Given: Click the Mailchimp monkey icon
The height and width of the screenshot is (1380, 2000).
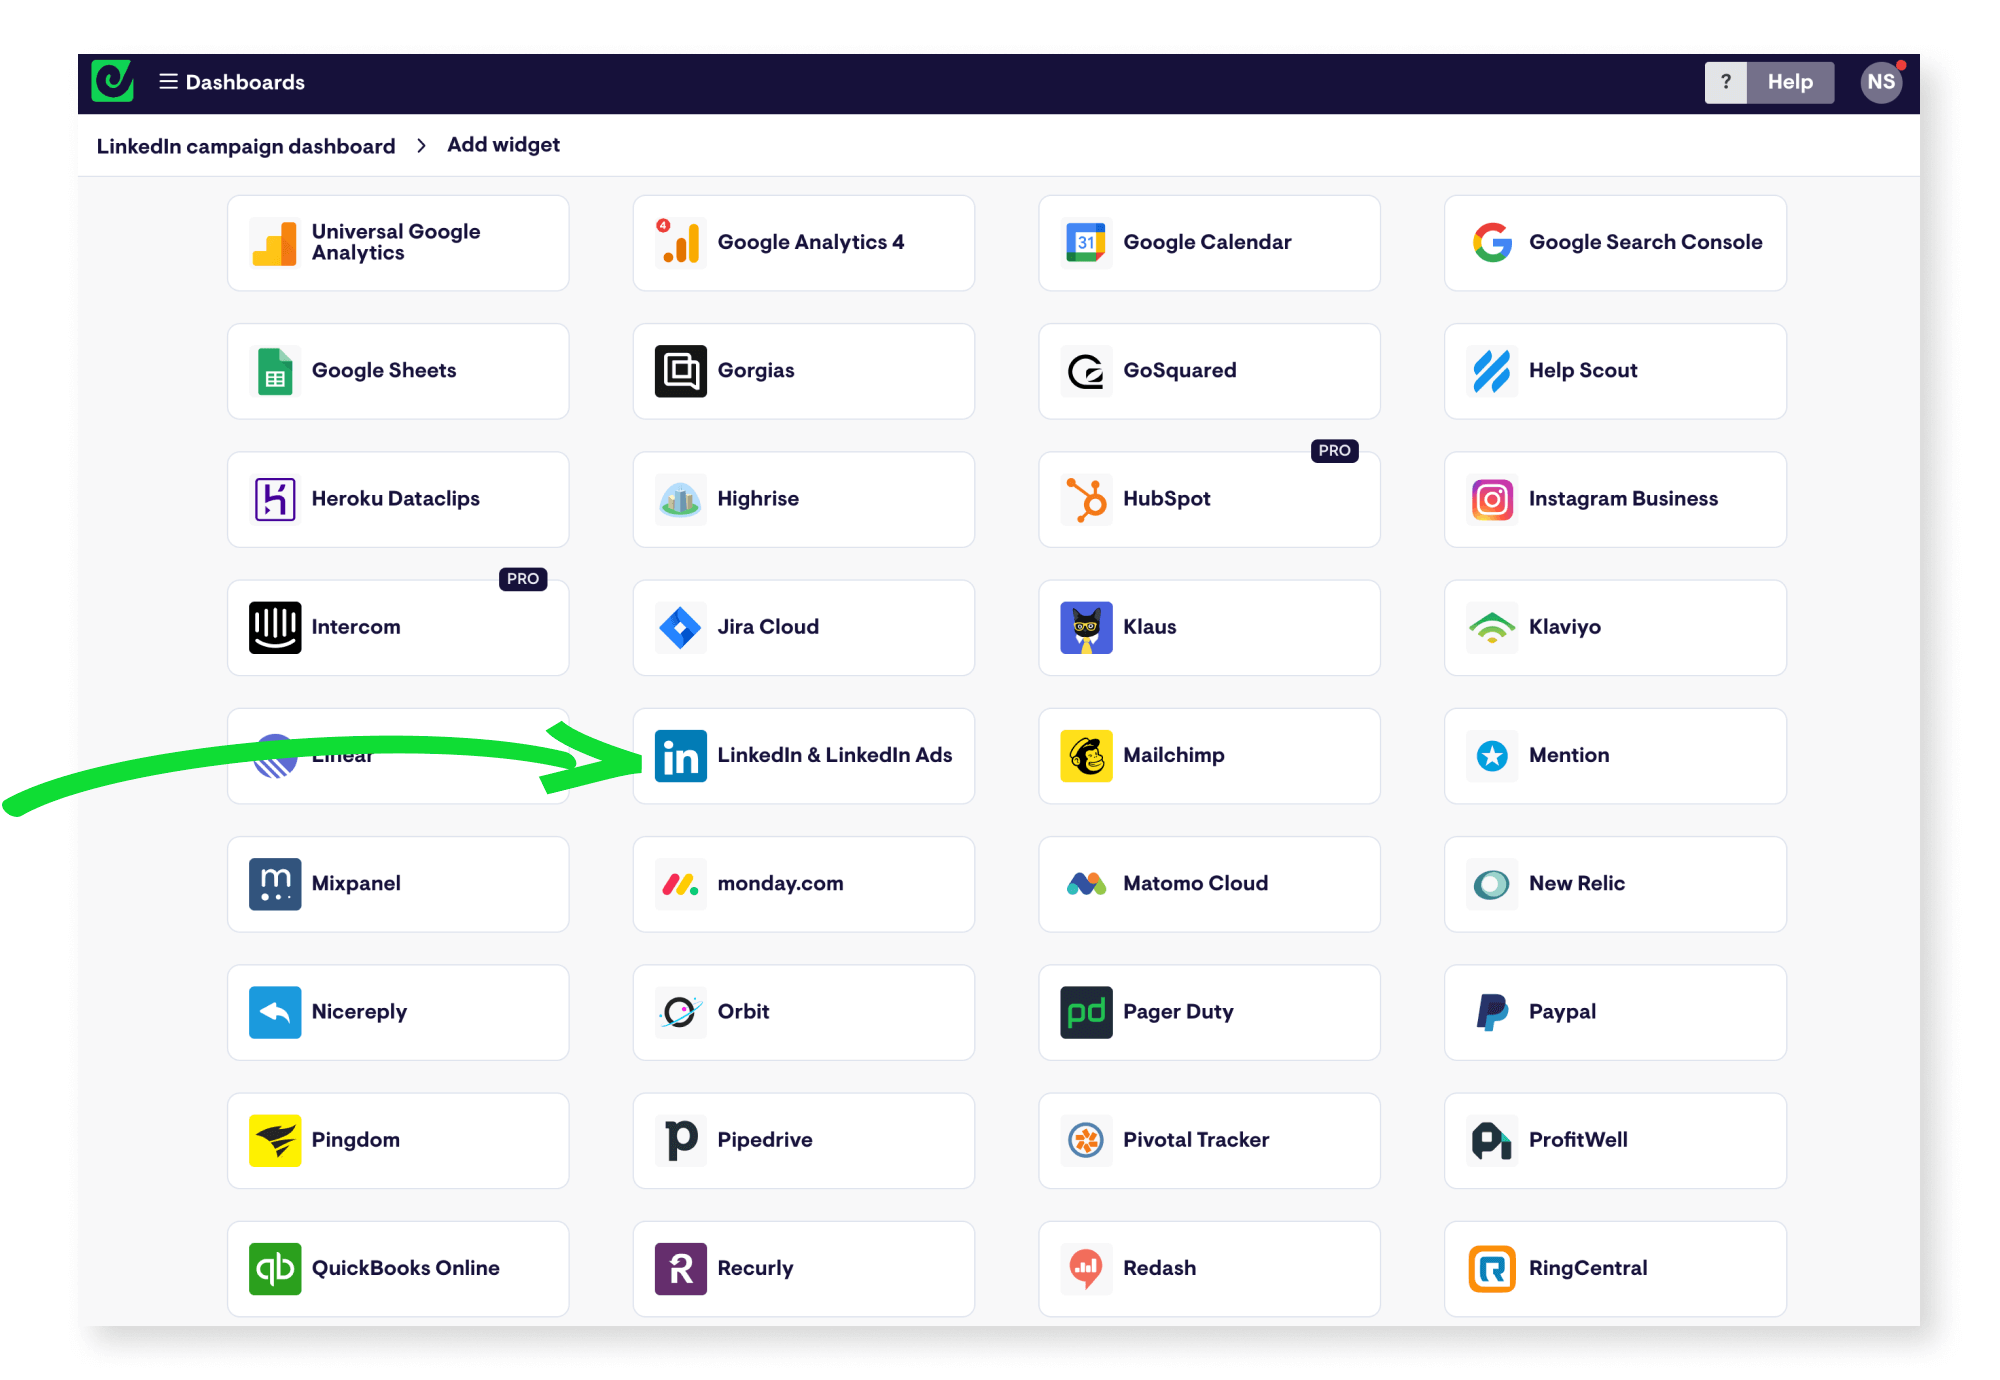Looking at the screenshot, I should tap(1086, 756).
